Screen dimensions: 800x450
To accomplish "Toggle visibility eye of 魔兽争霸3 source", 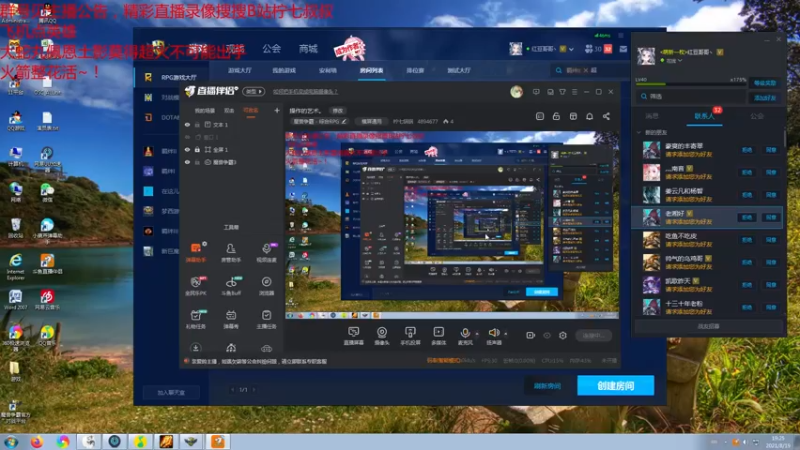I will click(x=187, y=162).
